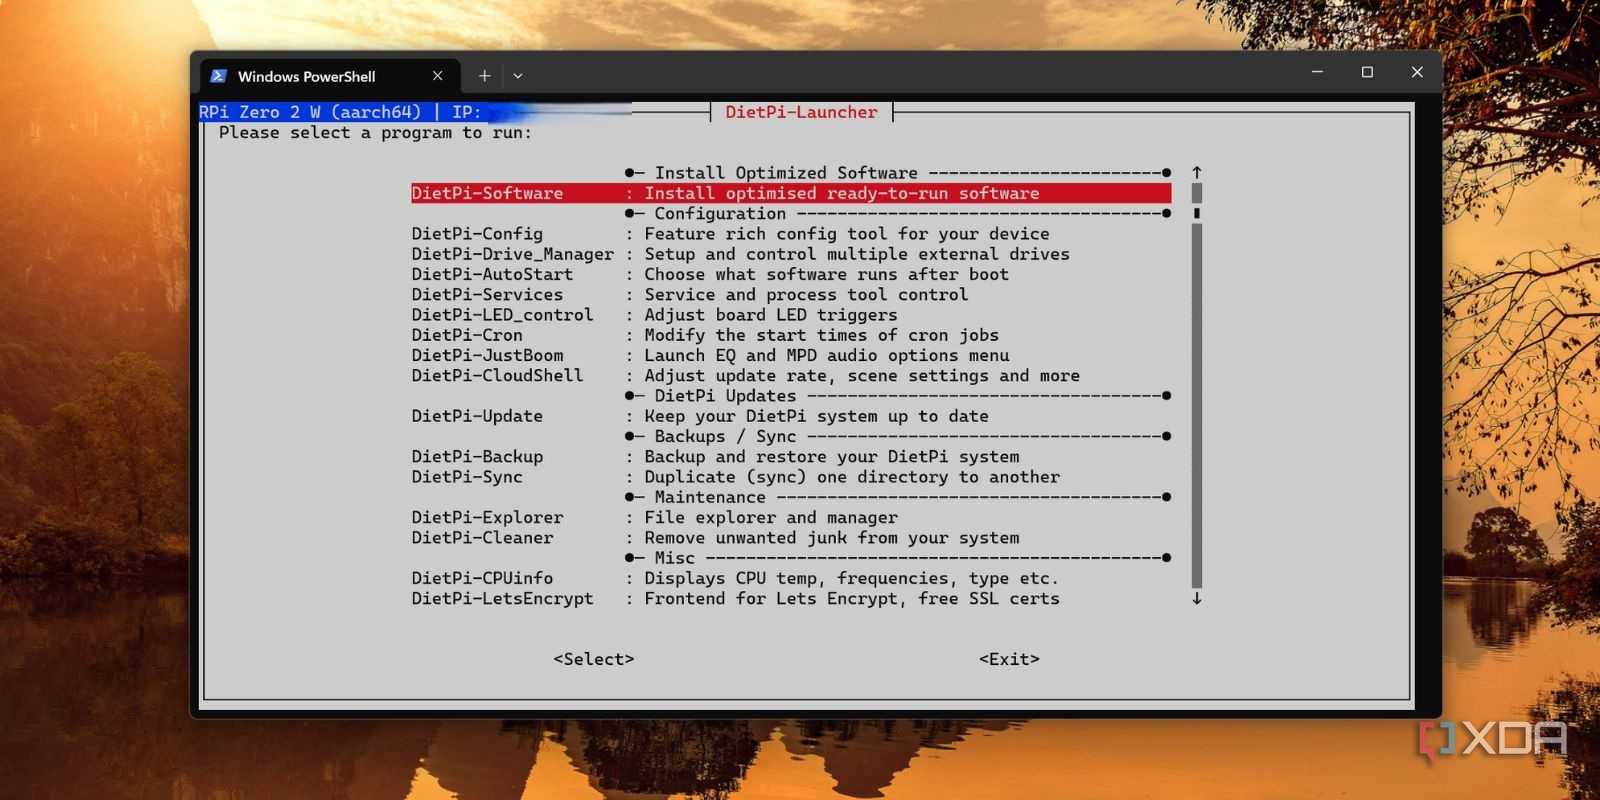Open a new terminal tab
1600x800 pixels.
(x=484, y=76)
